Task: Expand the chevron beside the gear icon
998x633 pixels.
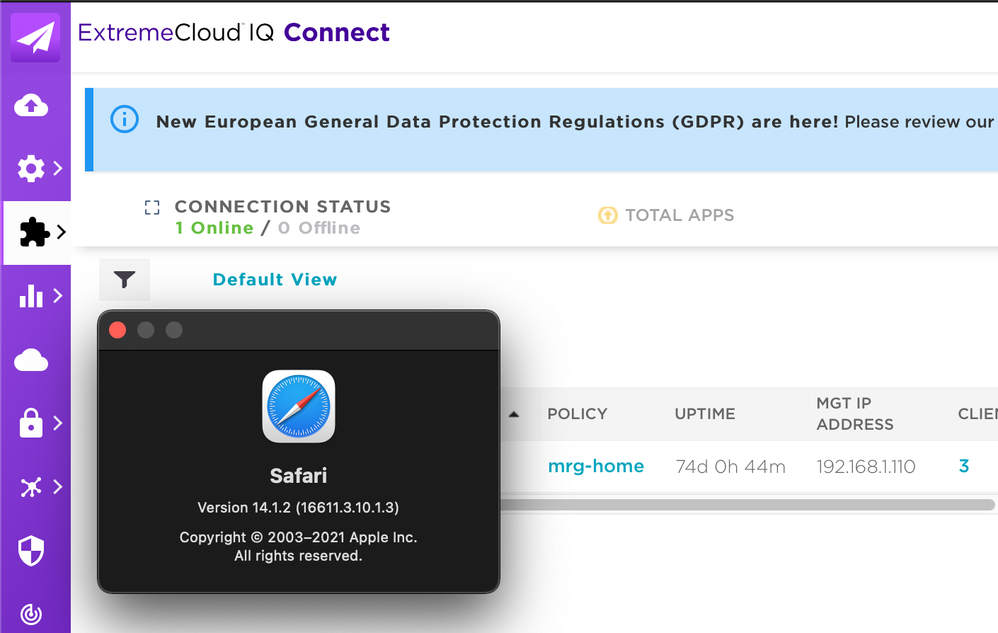Action: point(58,168)
